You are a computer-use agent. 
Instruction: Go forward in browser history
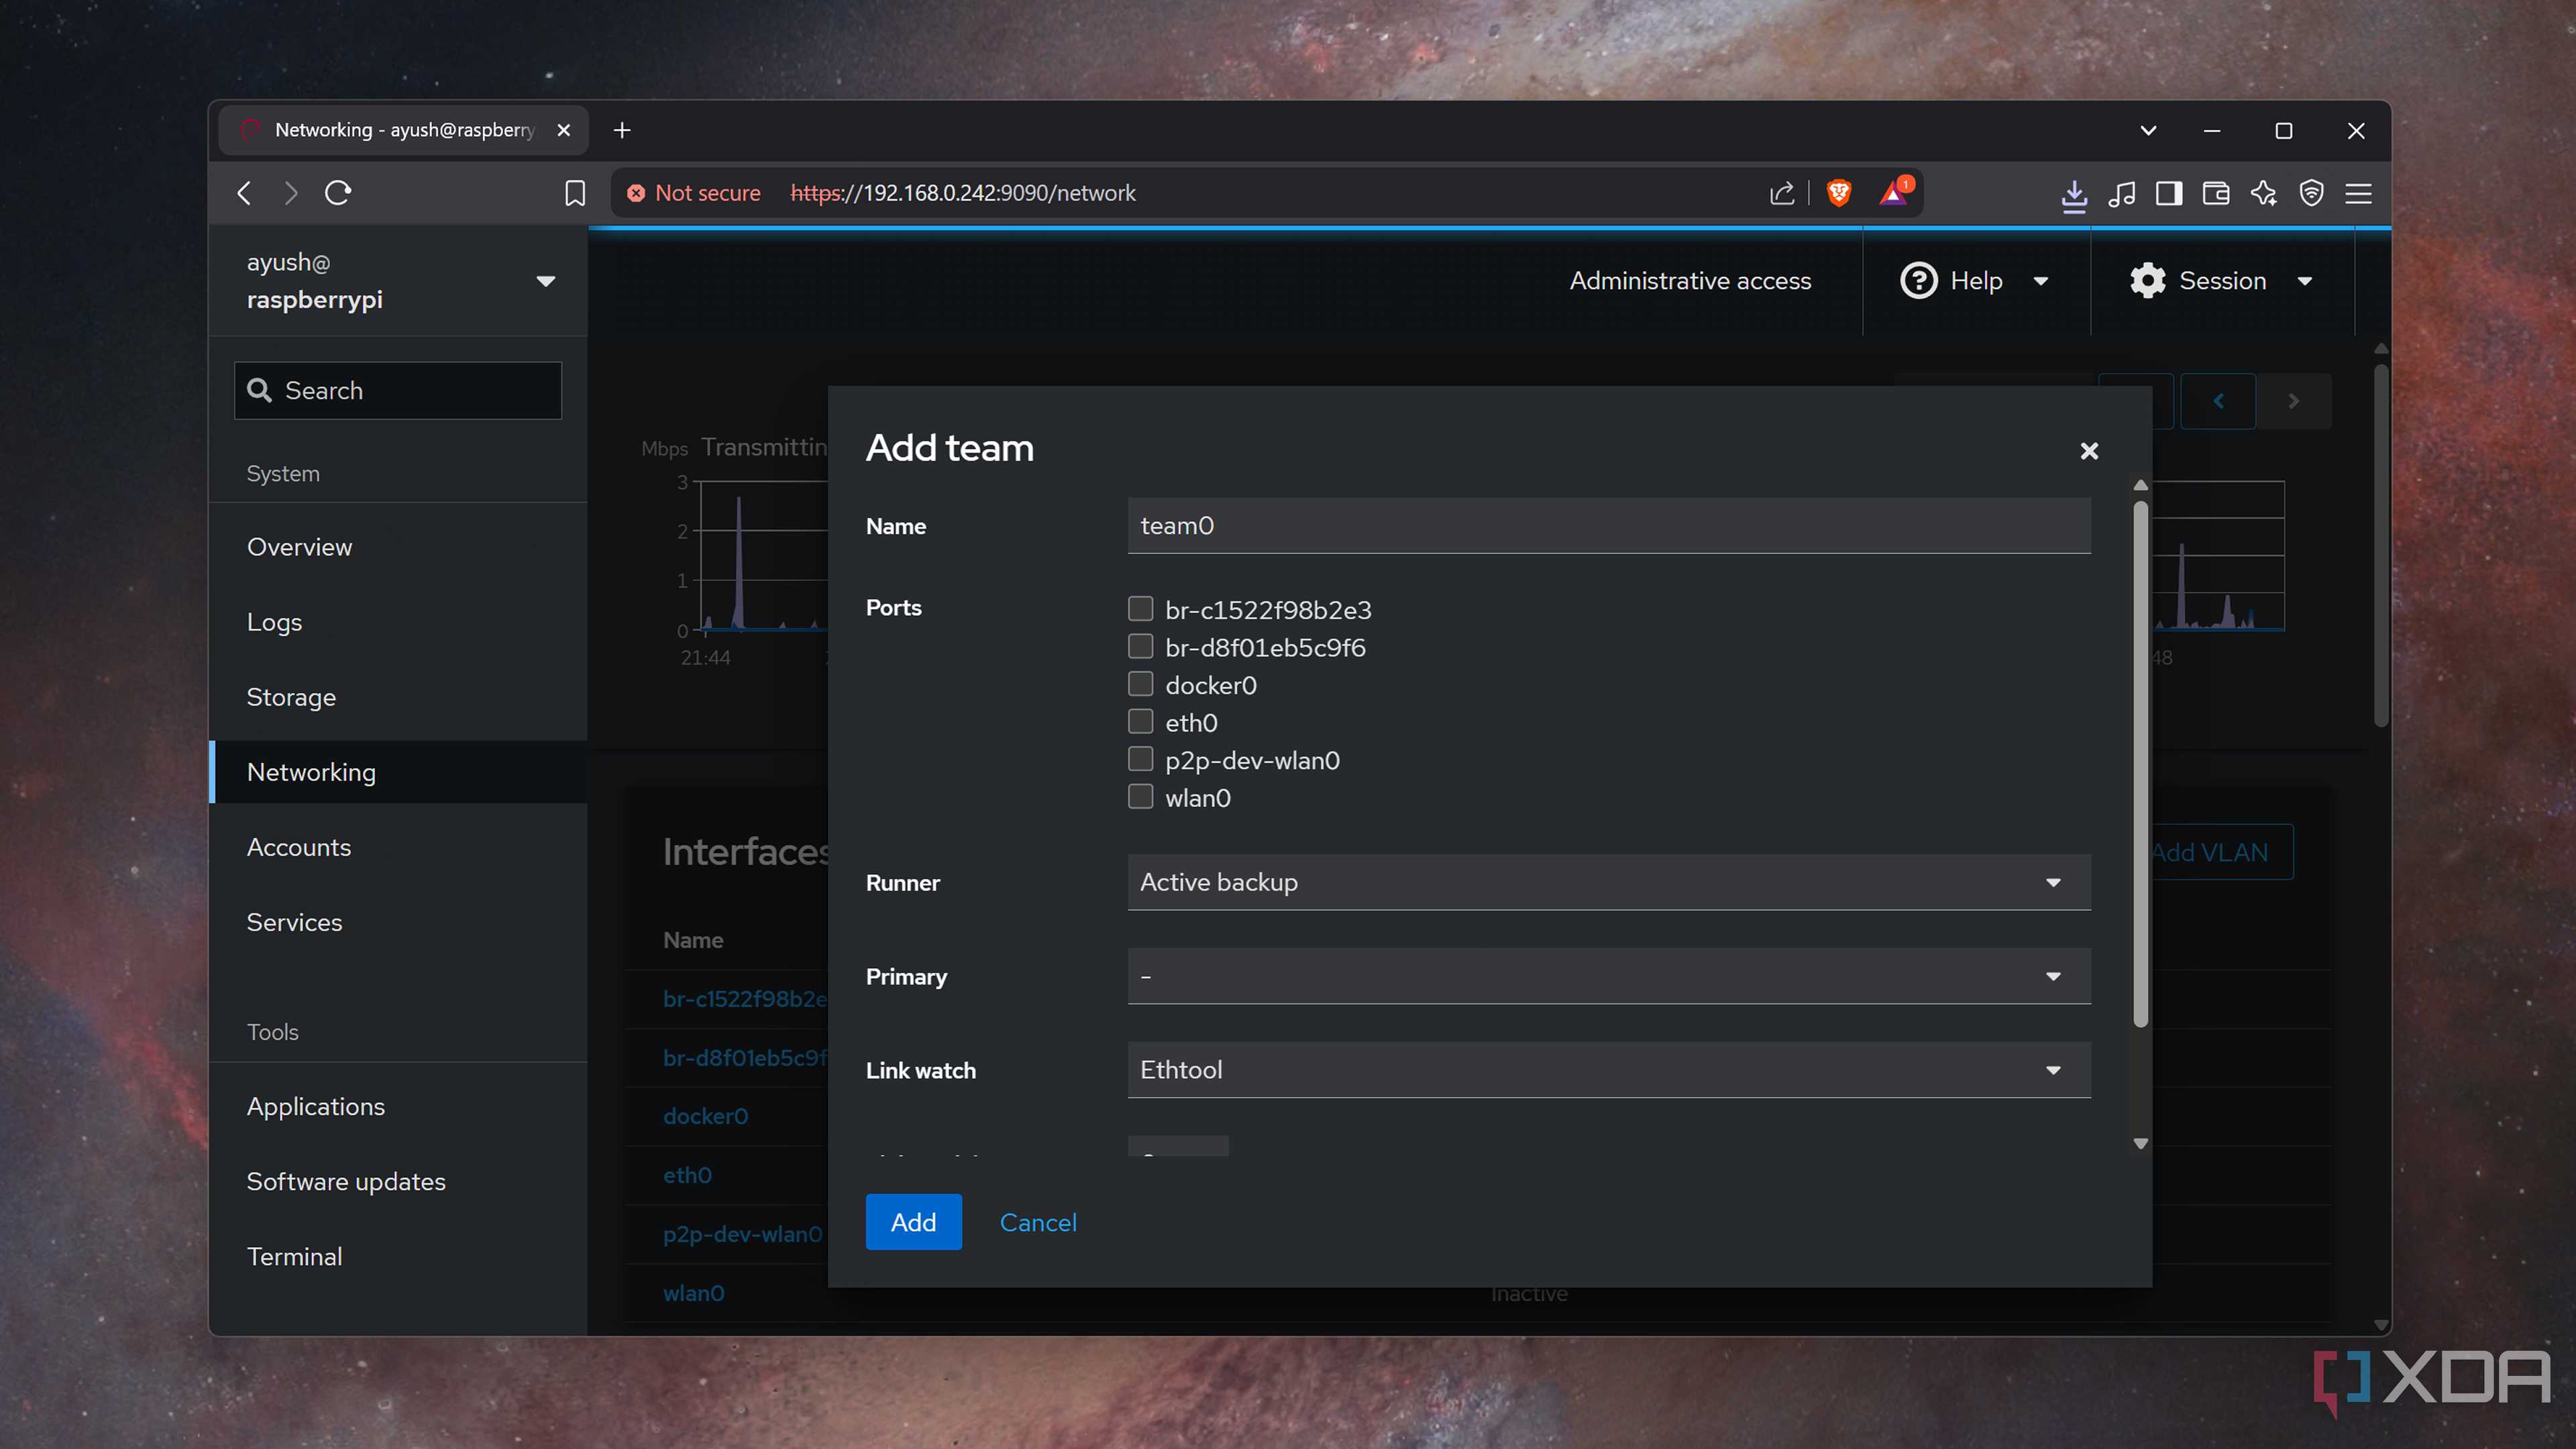point(291,193)
